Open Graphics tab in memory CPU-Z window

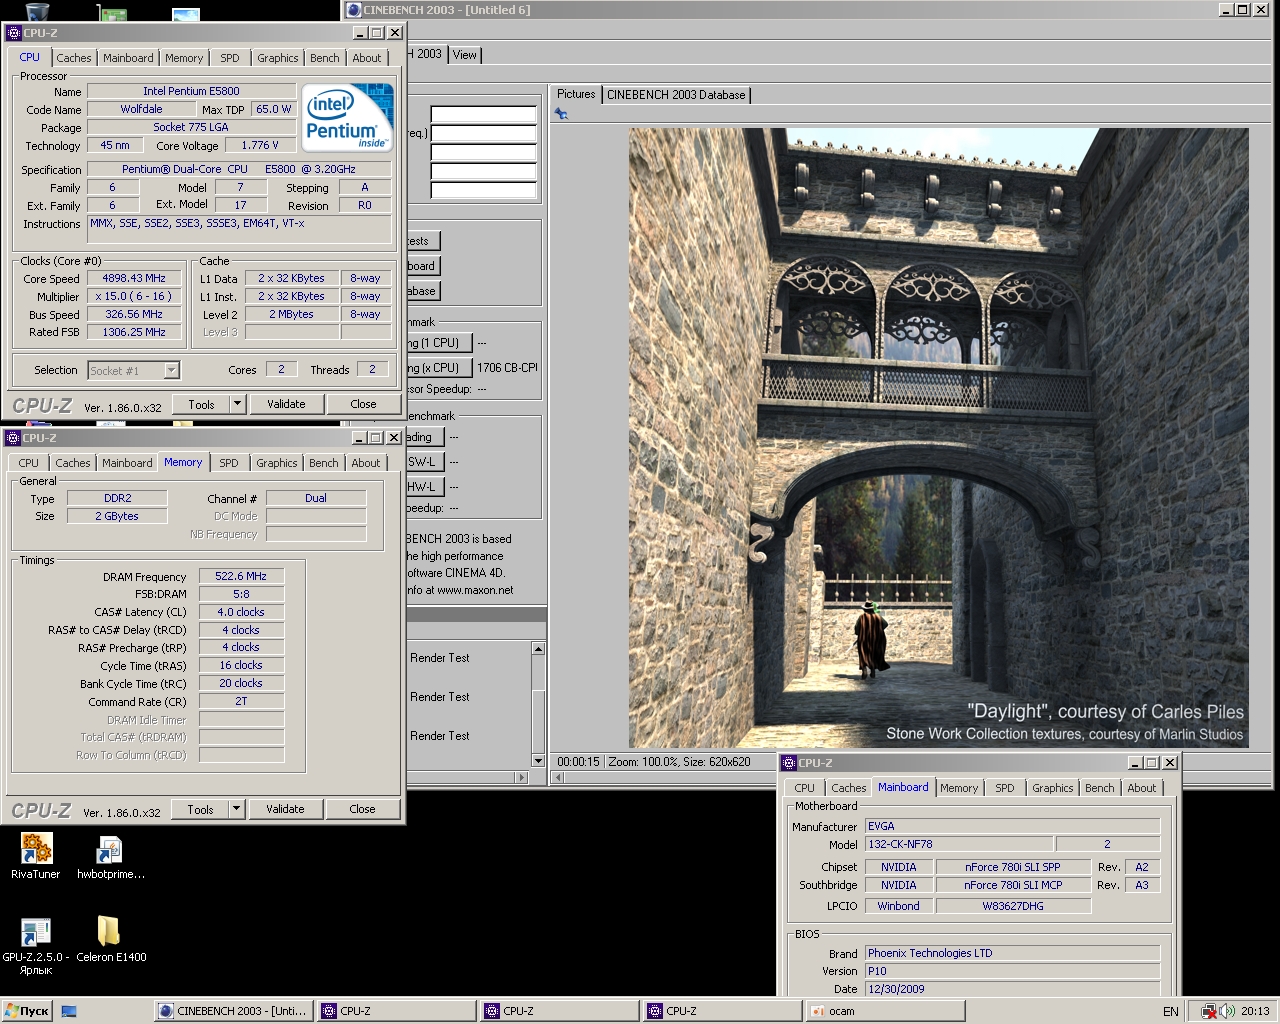click(x=277, y=463)
